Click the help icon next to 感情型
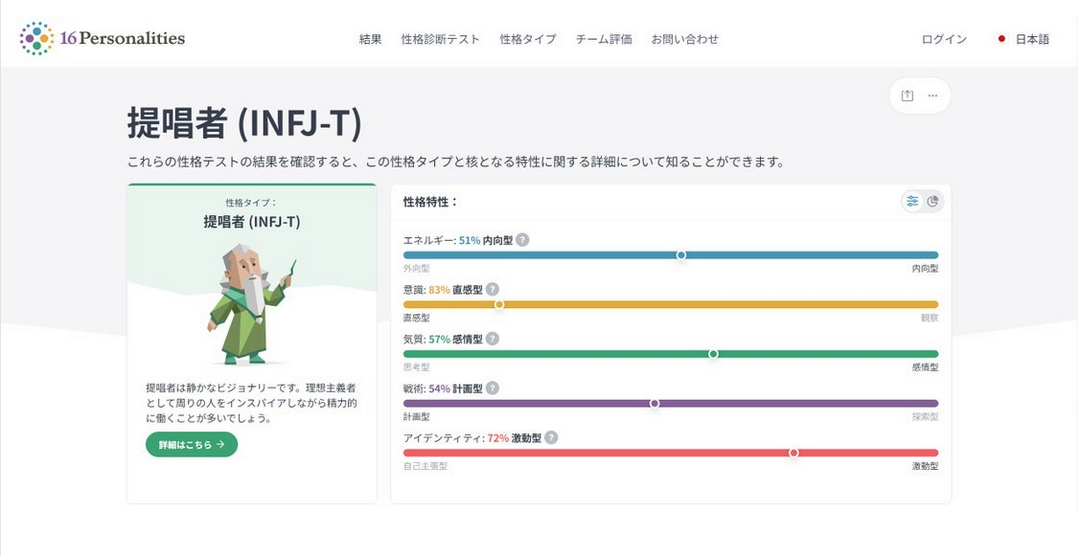Screen dimensions: 1078x556 [x=492, y=339]
